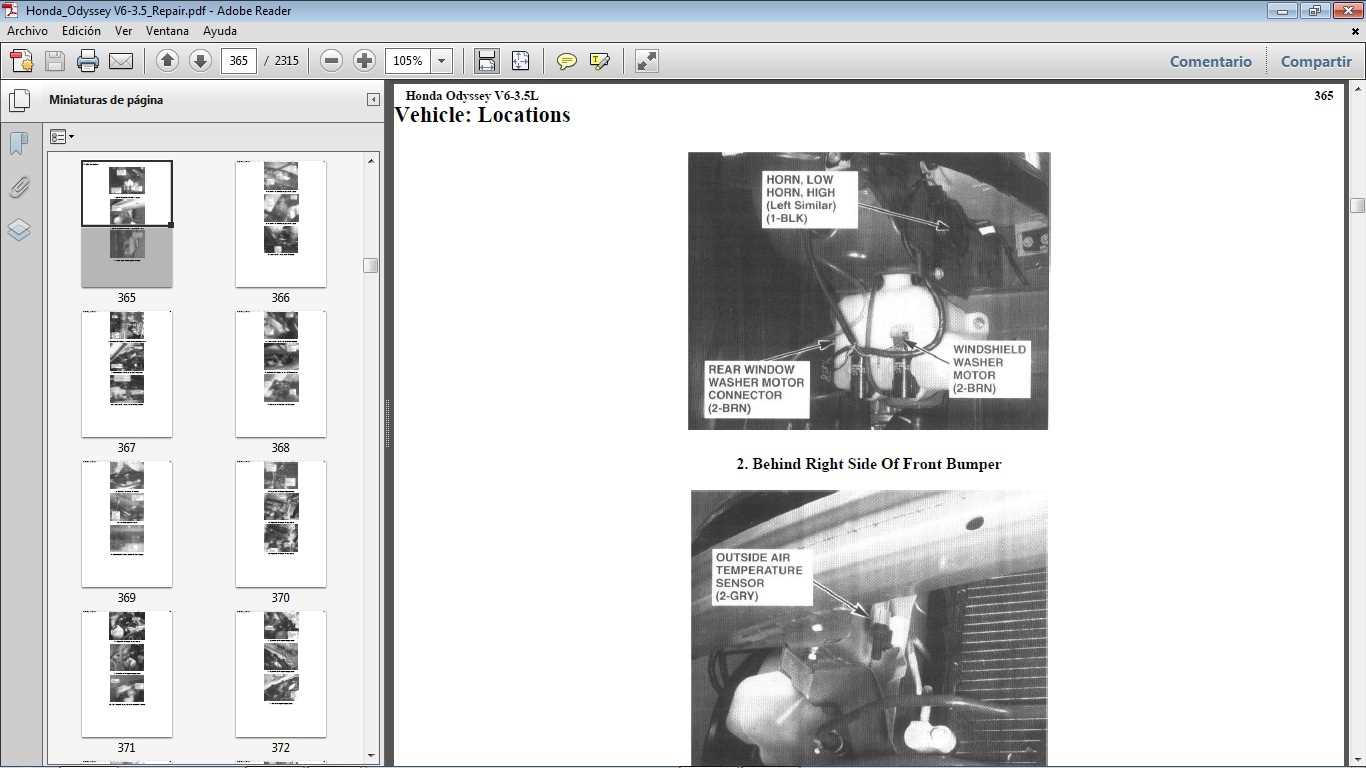Viewport: 1366px width, 768px height.
Task: Select page 365 thumbnail
Action: click(x=126, y=224)
